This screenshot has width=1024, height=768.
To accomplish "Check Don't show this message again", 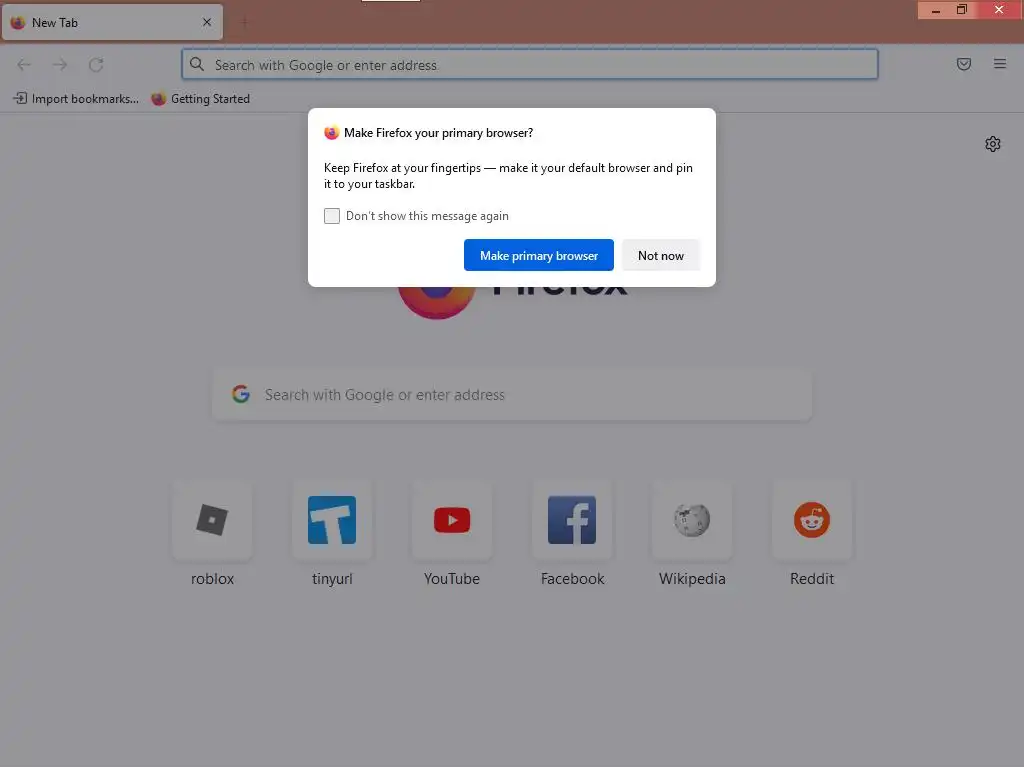I will (x=332, y=216).
